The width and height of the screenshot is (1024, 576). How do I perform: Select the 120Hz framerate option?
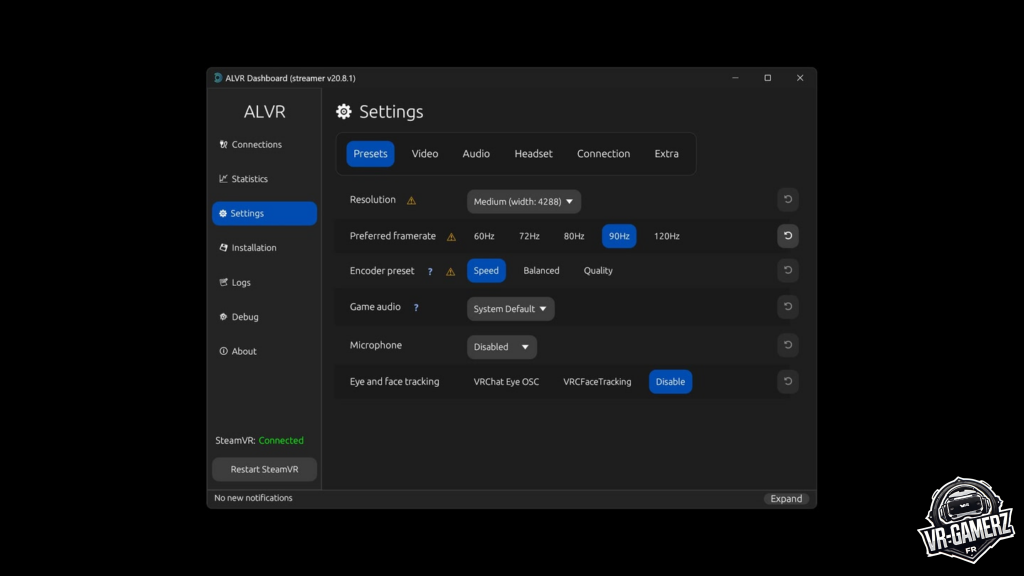[666, 236]
